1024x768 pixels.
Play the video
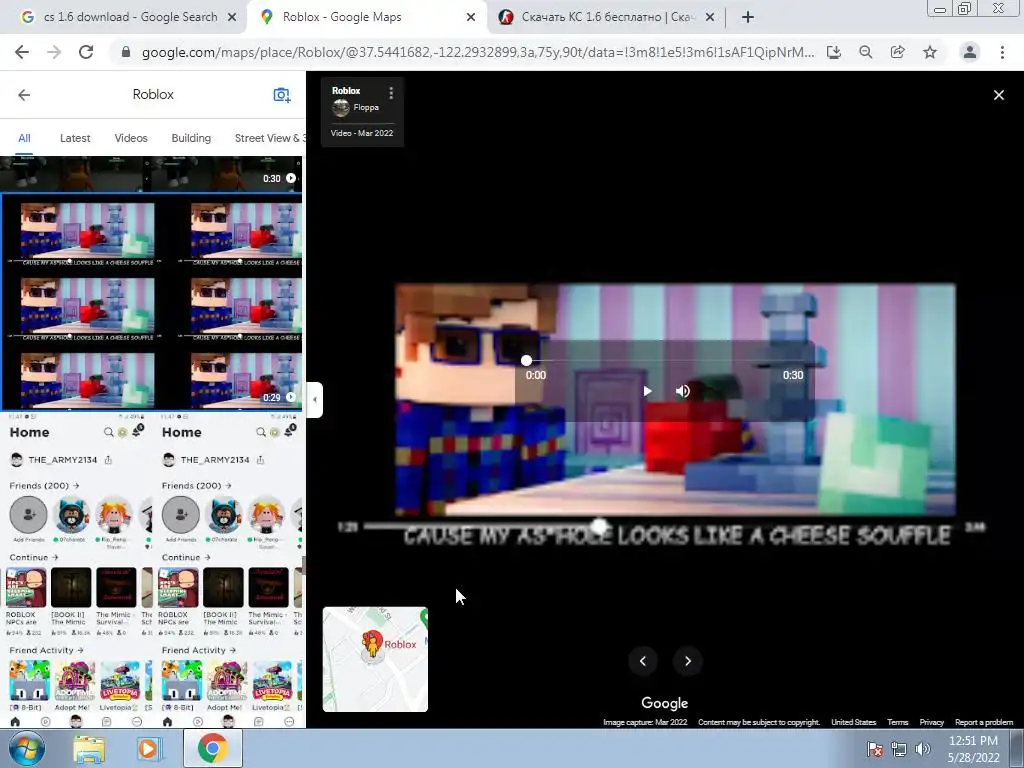pyautogui.click(x=647, y=391)
